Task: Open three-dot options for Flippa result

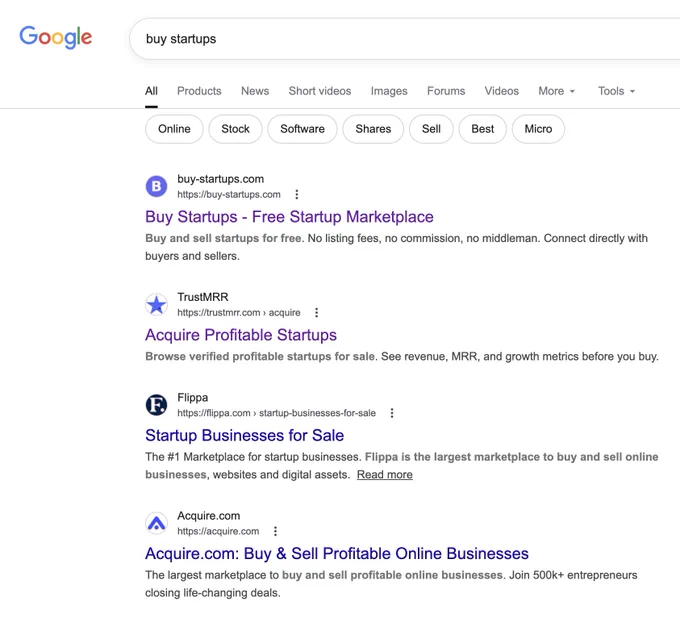Action: (392, 413)
